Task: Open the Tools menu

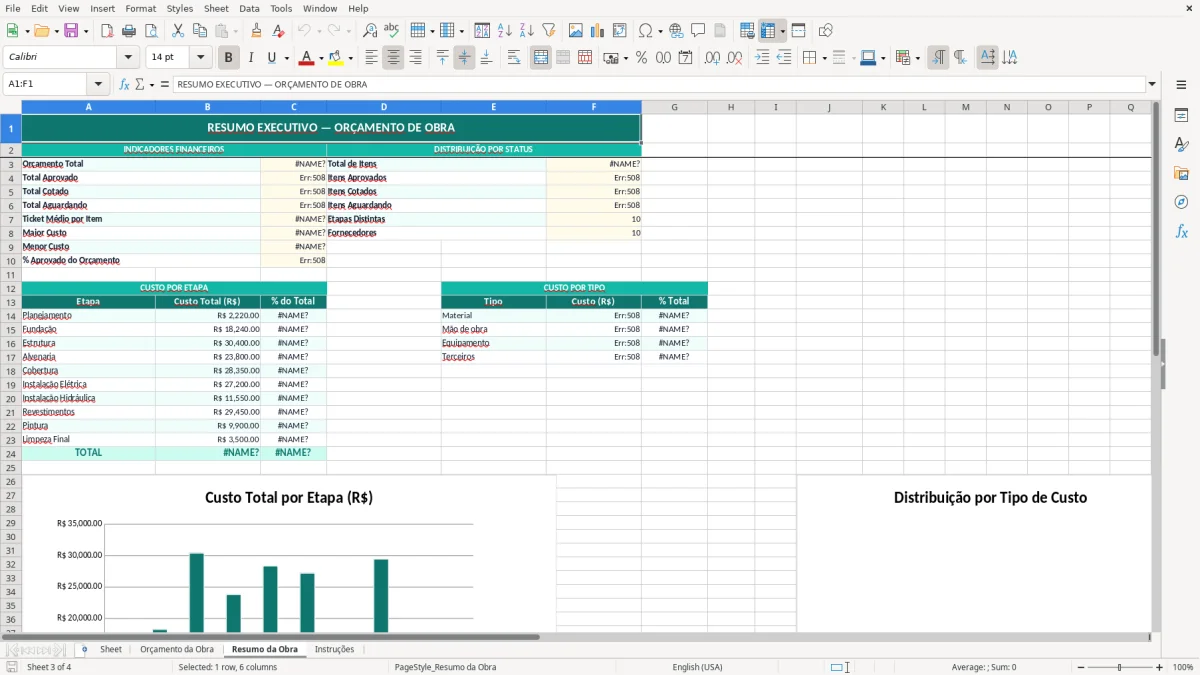Action: coord(281,8)
